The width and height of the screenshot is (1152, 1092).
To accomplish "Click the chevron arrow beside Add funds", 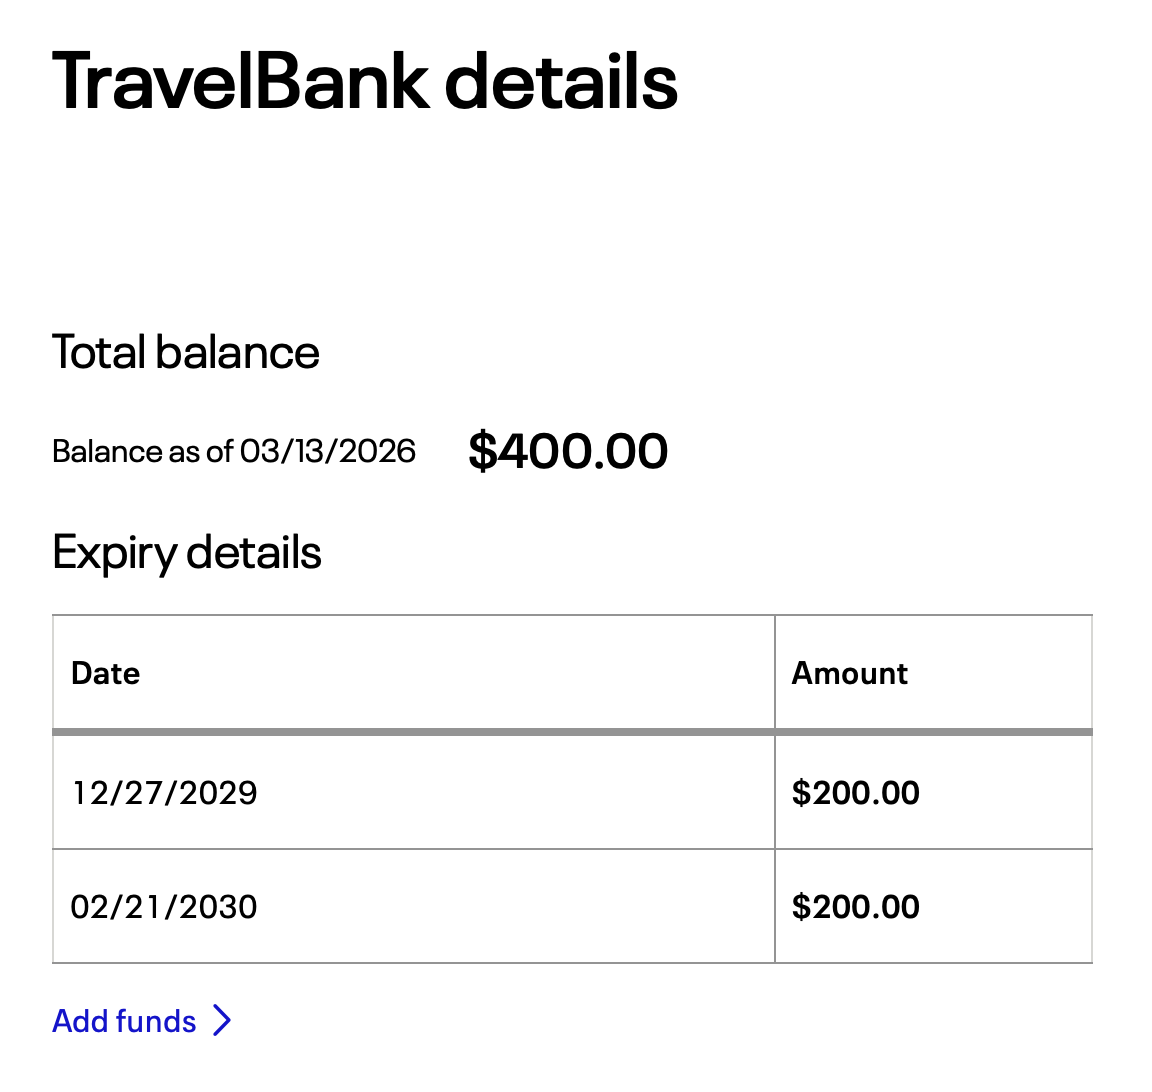I will coord(222,1020).
